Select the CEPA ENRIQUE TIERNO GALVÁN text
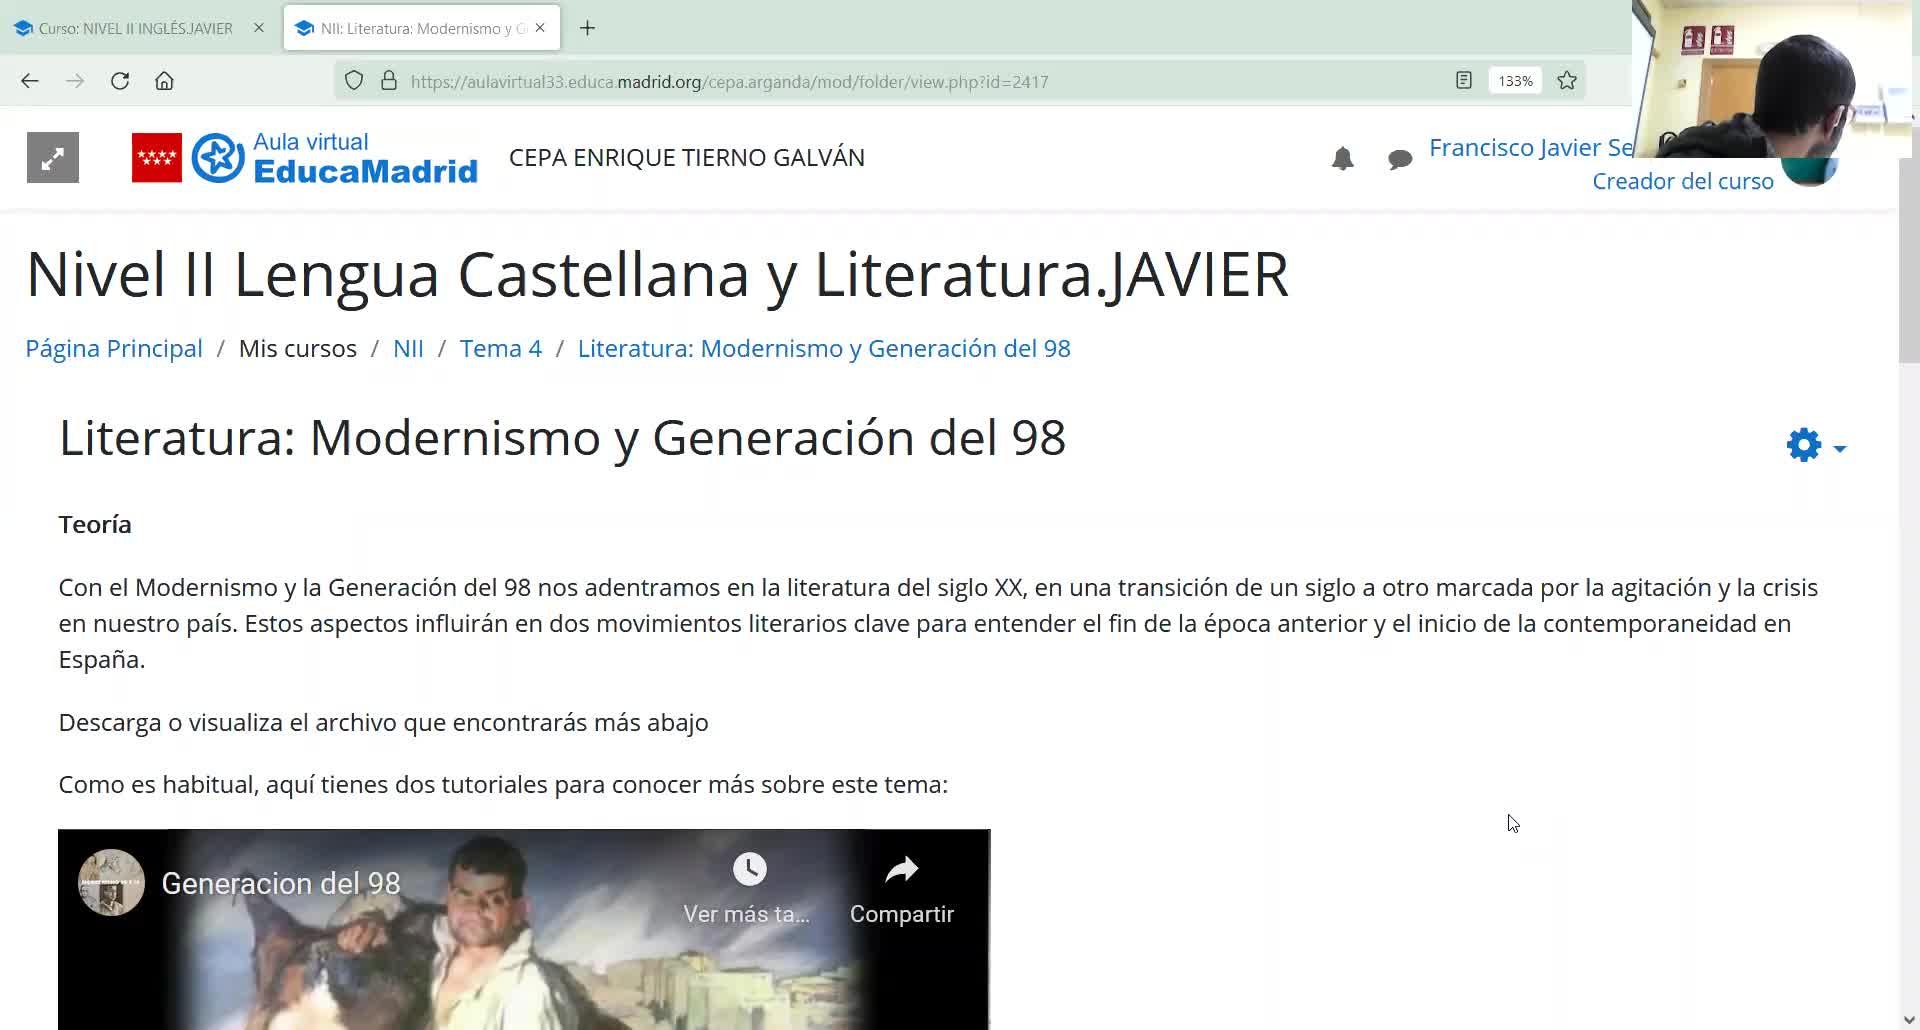1920x1030 pixels. click(x=687, y=158)
